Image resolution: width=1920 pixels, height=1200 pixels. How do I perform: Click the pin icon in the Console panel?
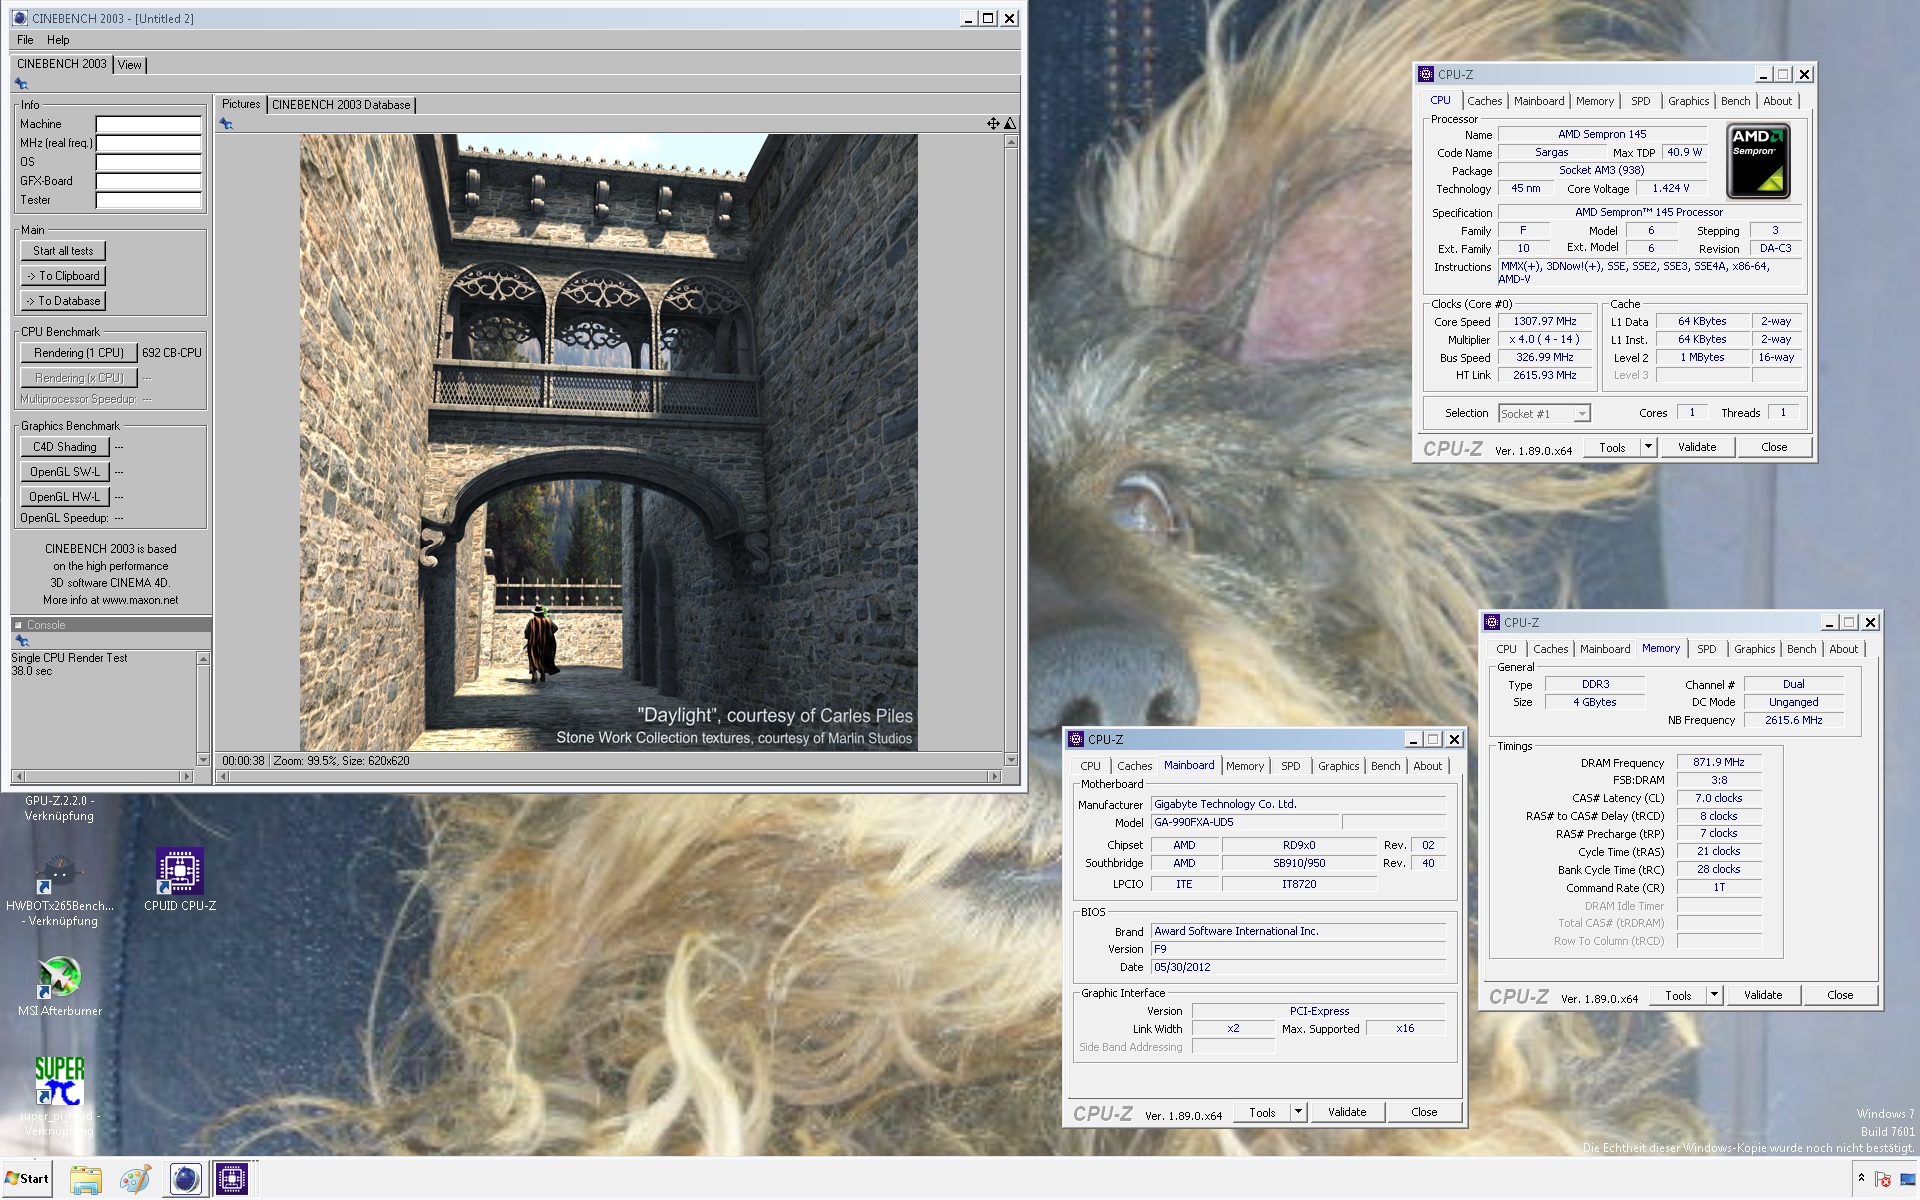point(21,641)
